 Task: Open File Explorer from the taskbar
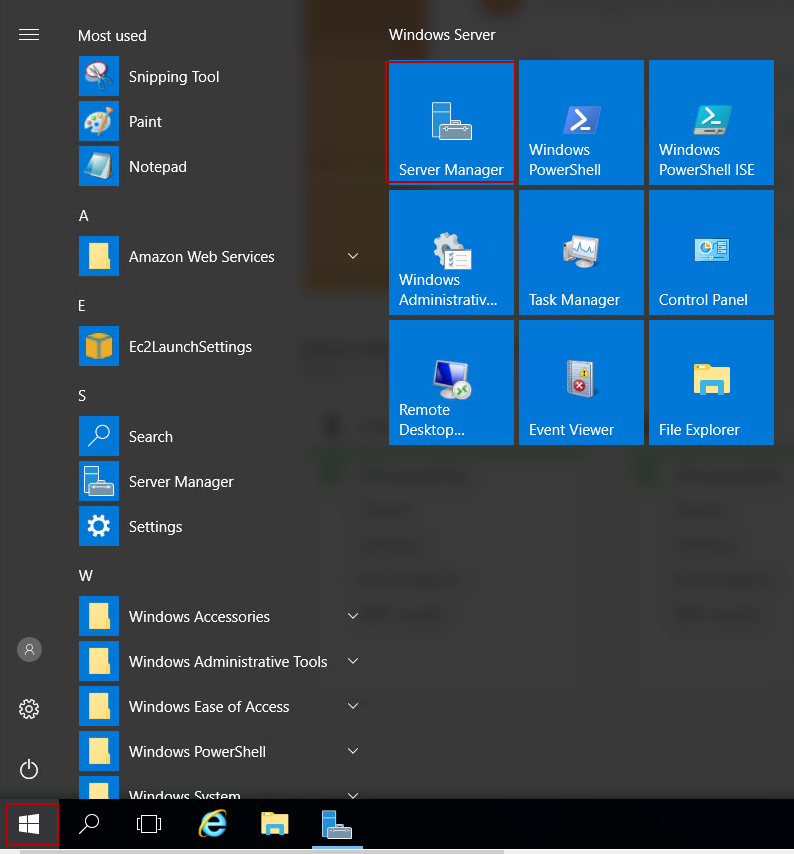[x=274, y=824]
